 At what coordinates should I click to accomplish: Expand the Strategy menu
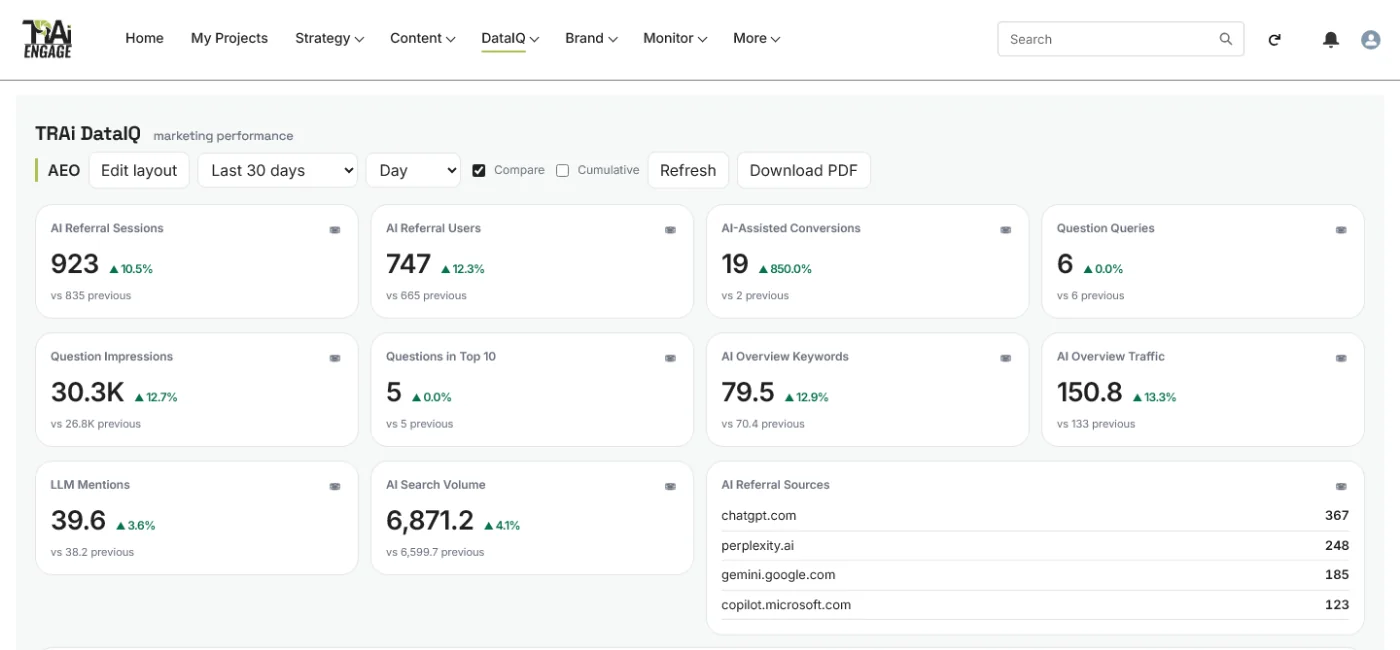tap(329, 38)
